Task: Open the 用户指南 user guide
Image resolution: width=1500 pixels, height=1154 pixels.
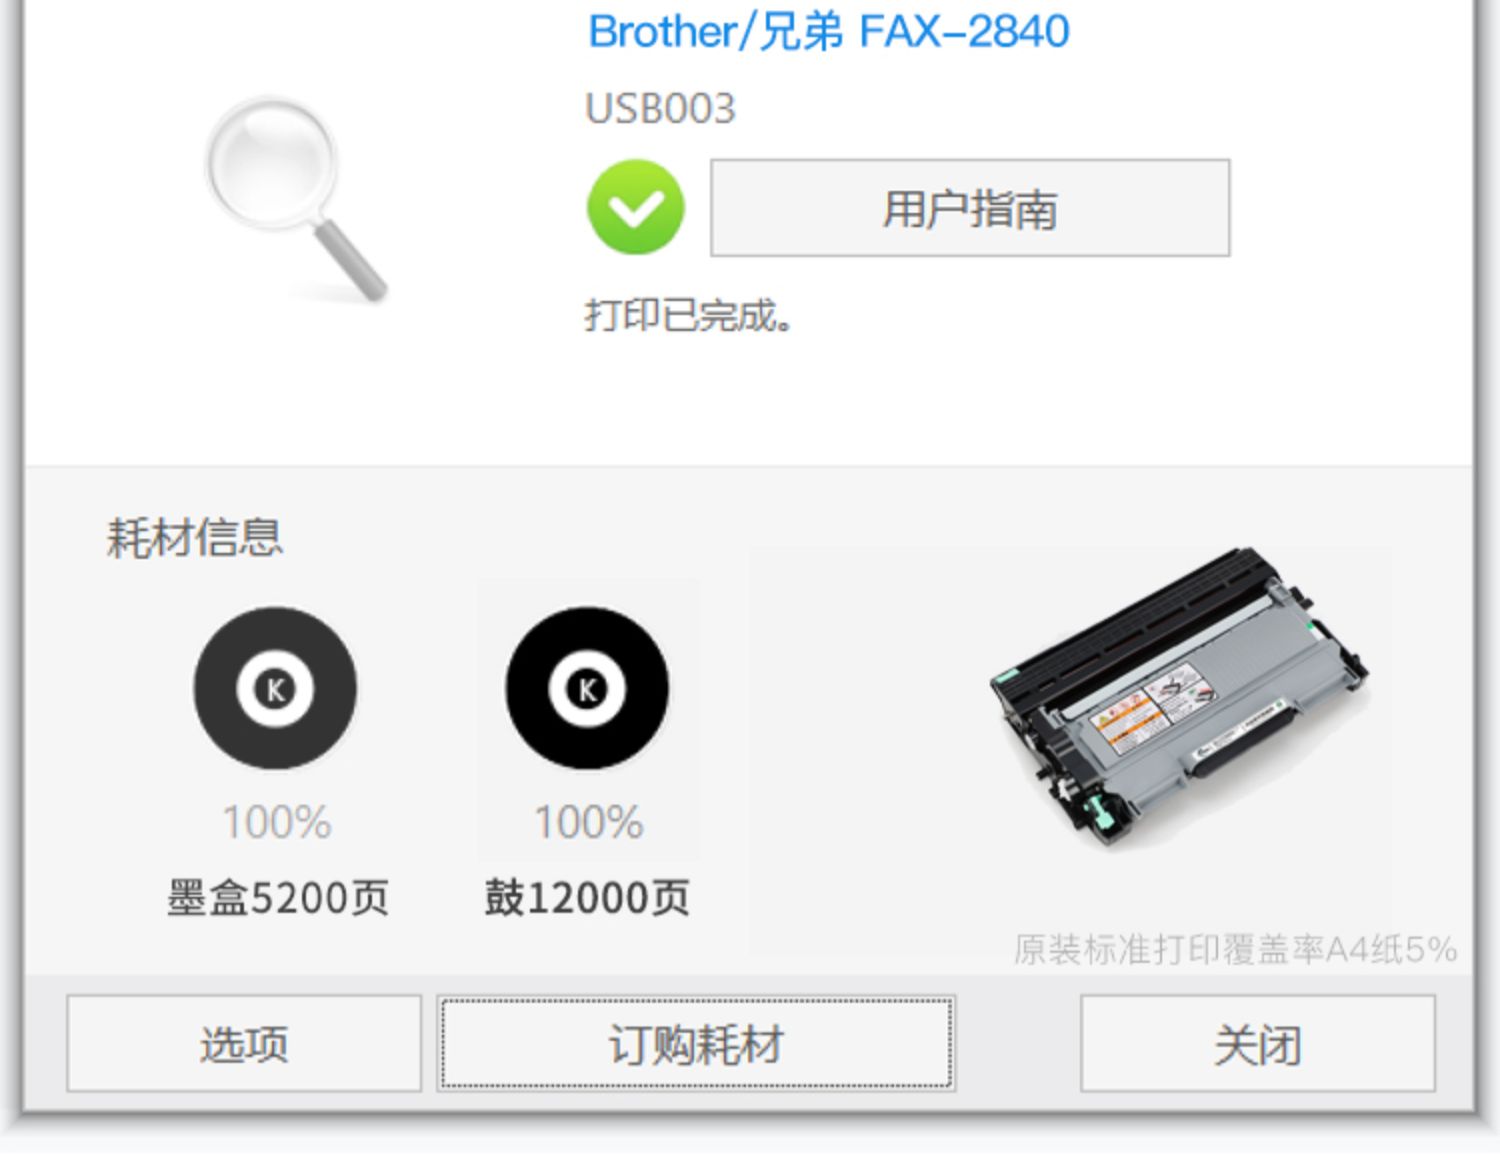Action: pos(970,208)
